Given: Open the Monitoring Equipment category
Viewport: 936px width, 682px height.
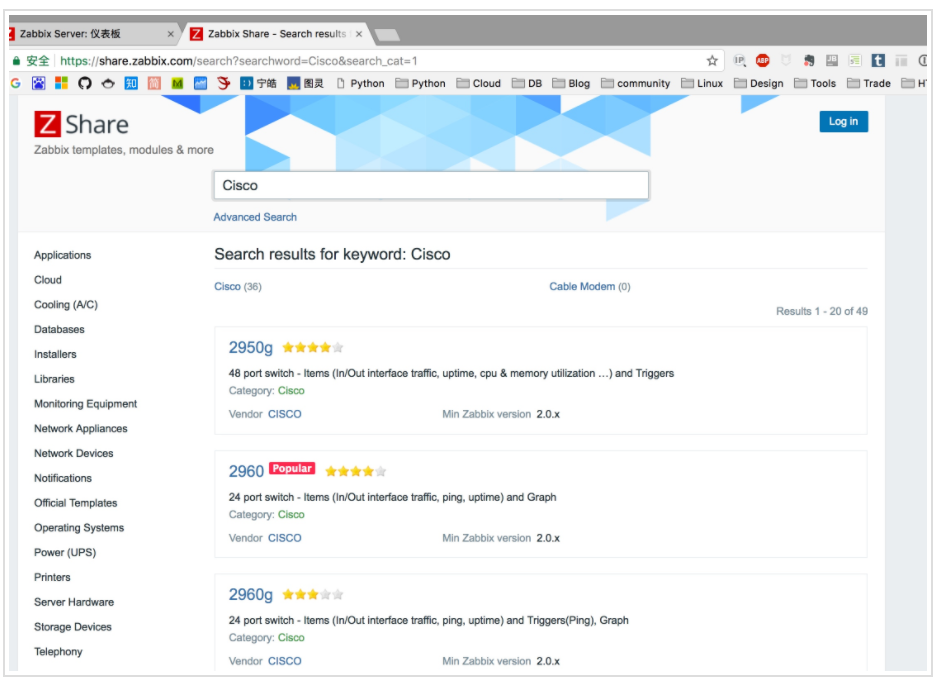Looking at the screenshot, I should point(85,404).
